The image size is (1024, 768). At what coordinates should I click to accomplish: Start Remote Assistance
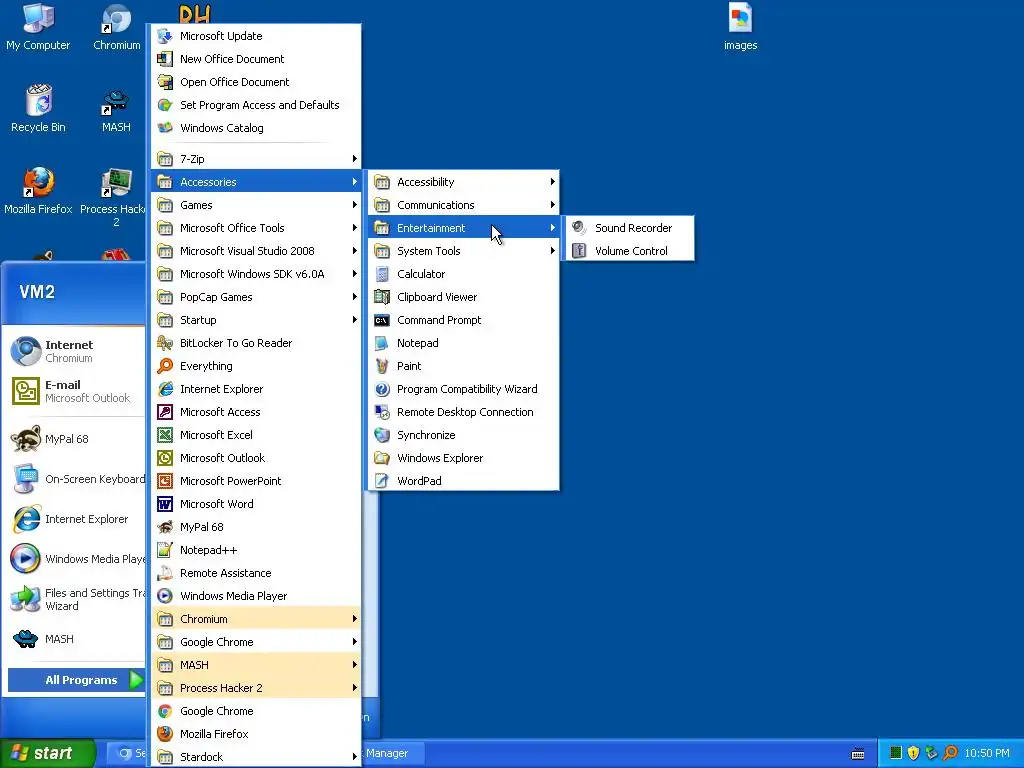256,573
